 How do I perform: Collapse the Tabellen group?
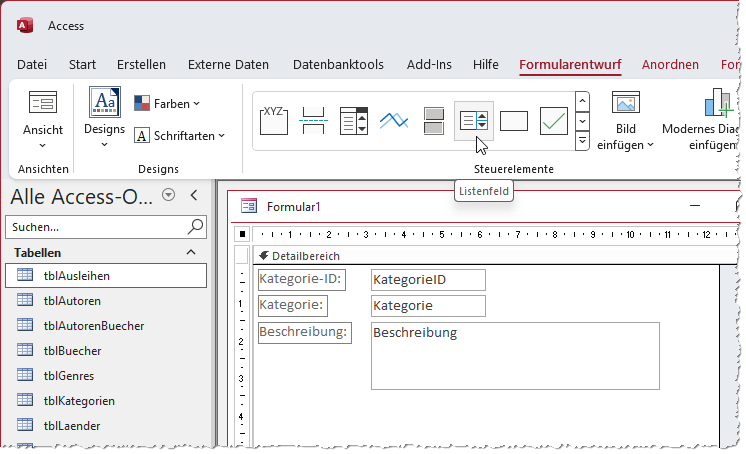[191, 252]
